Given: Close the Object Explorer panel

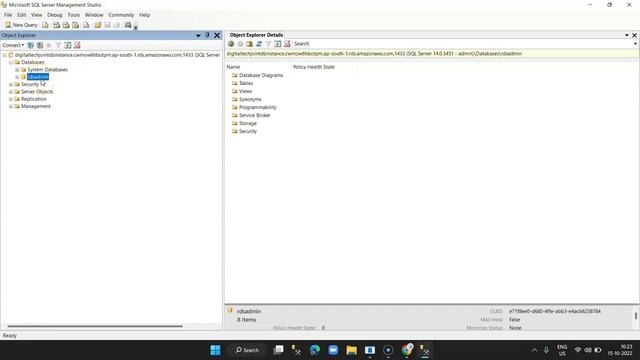Looking at the screenshot, I should [x=217, y=35].
